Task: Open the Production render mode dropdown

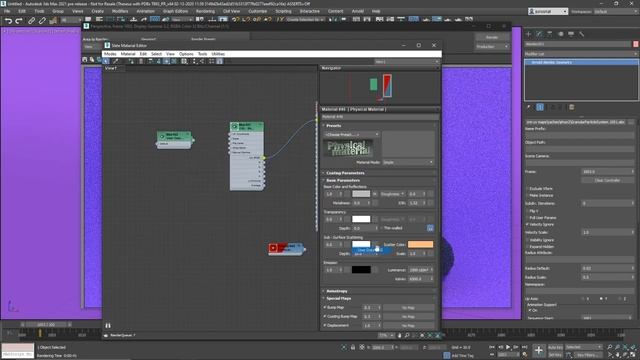Action: click(492, 47)
